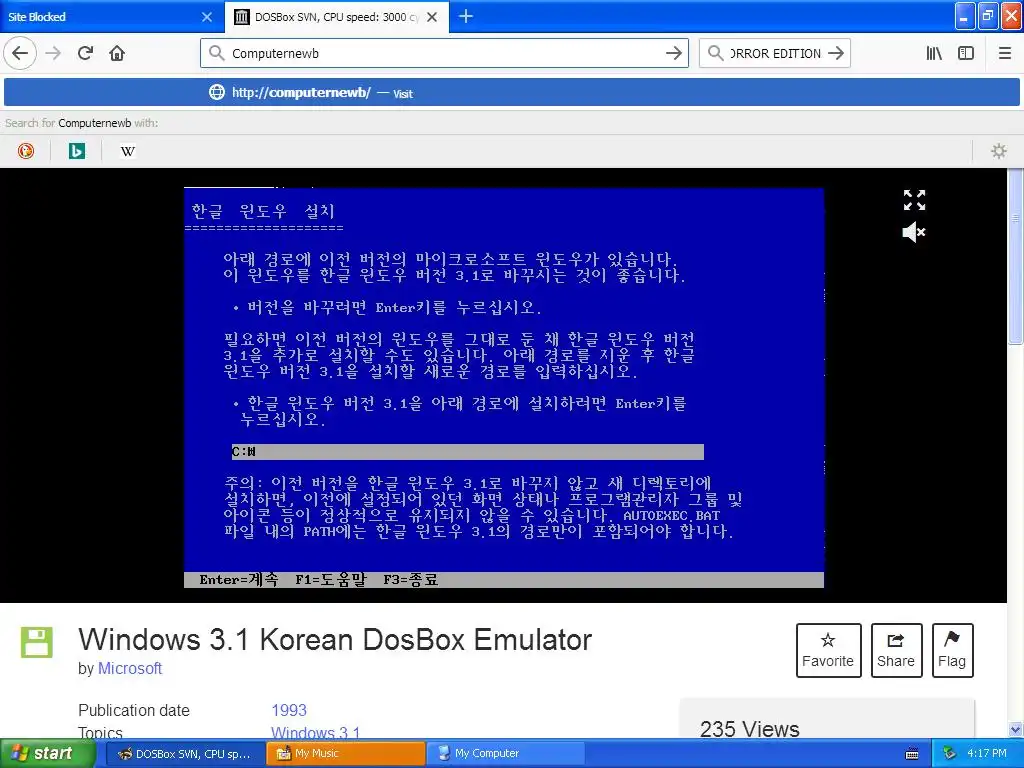Screen dimensions: 1024x768
Task: Click the tray icon beside clock
Action: click(949, 753)
